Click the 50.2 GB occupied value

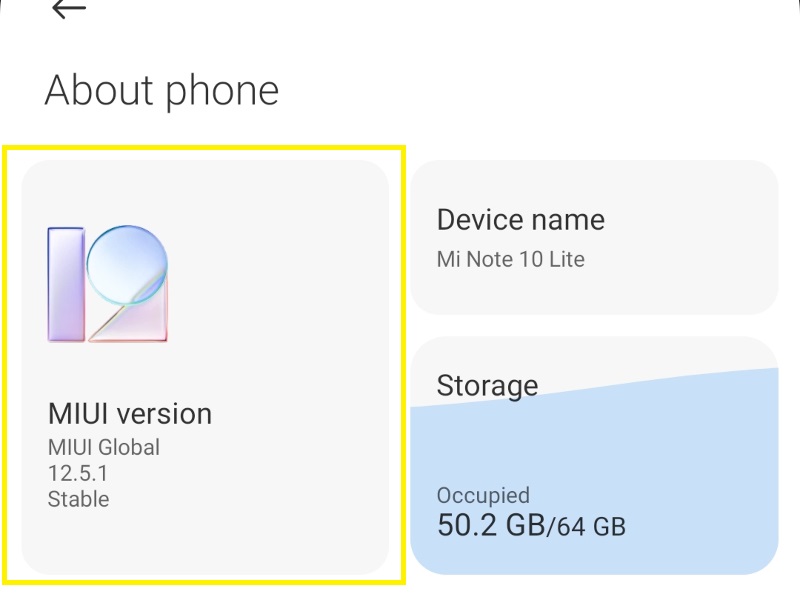coord(489,525)
